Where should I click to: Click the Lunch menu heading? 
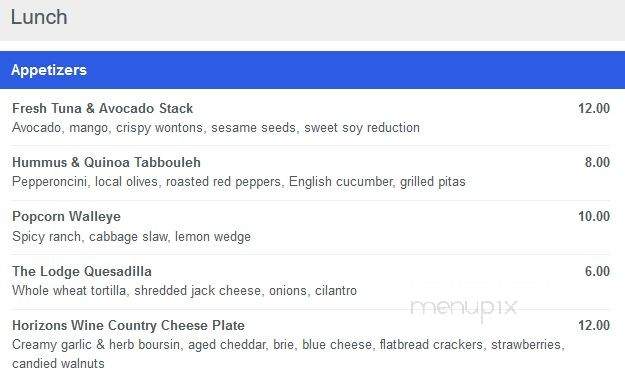click(39, 17)
